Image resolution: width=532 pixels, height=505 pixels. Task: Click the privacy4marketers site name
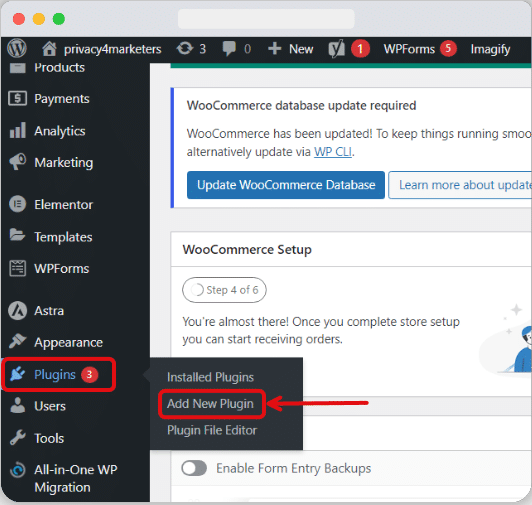point(113,49)
